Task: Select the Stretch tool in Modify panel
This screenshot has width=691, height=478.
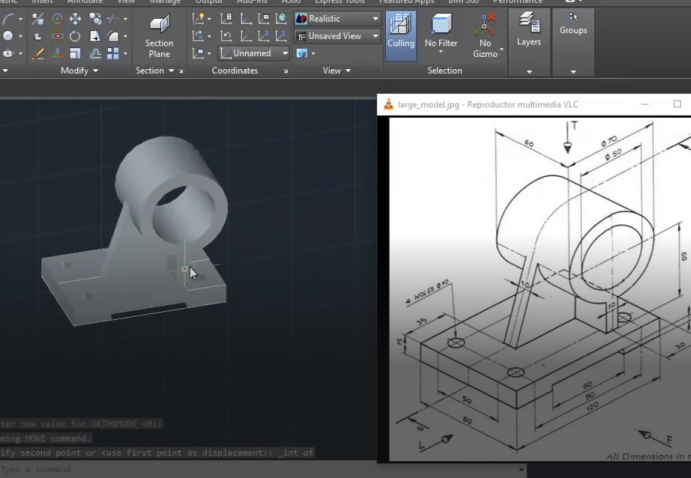Action: click(x=95, y=36)
